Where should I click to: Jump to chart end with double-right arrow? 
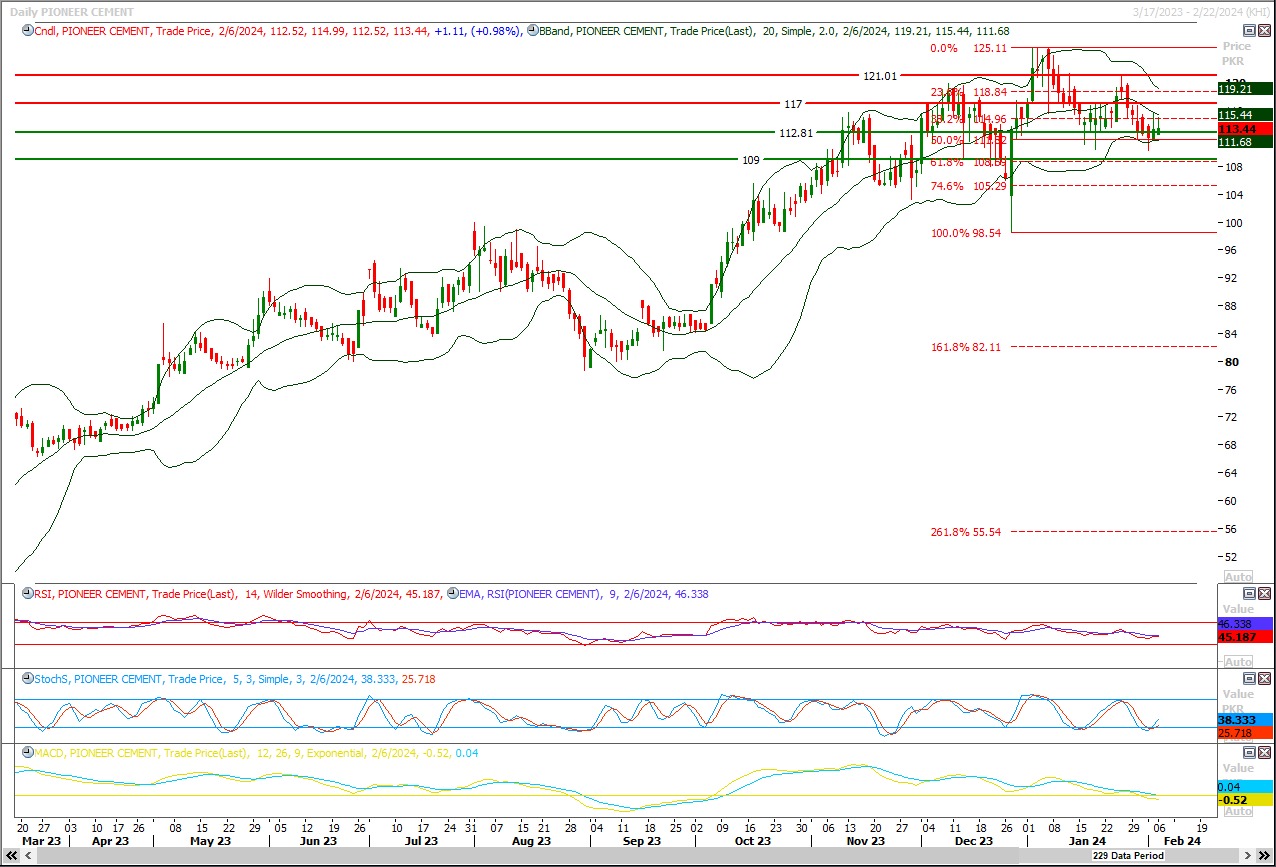pos(1264,856)
